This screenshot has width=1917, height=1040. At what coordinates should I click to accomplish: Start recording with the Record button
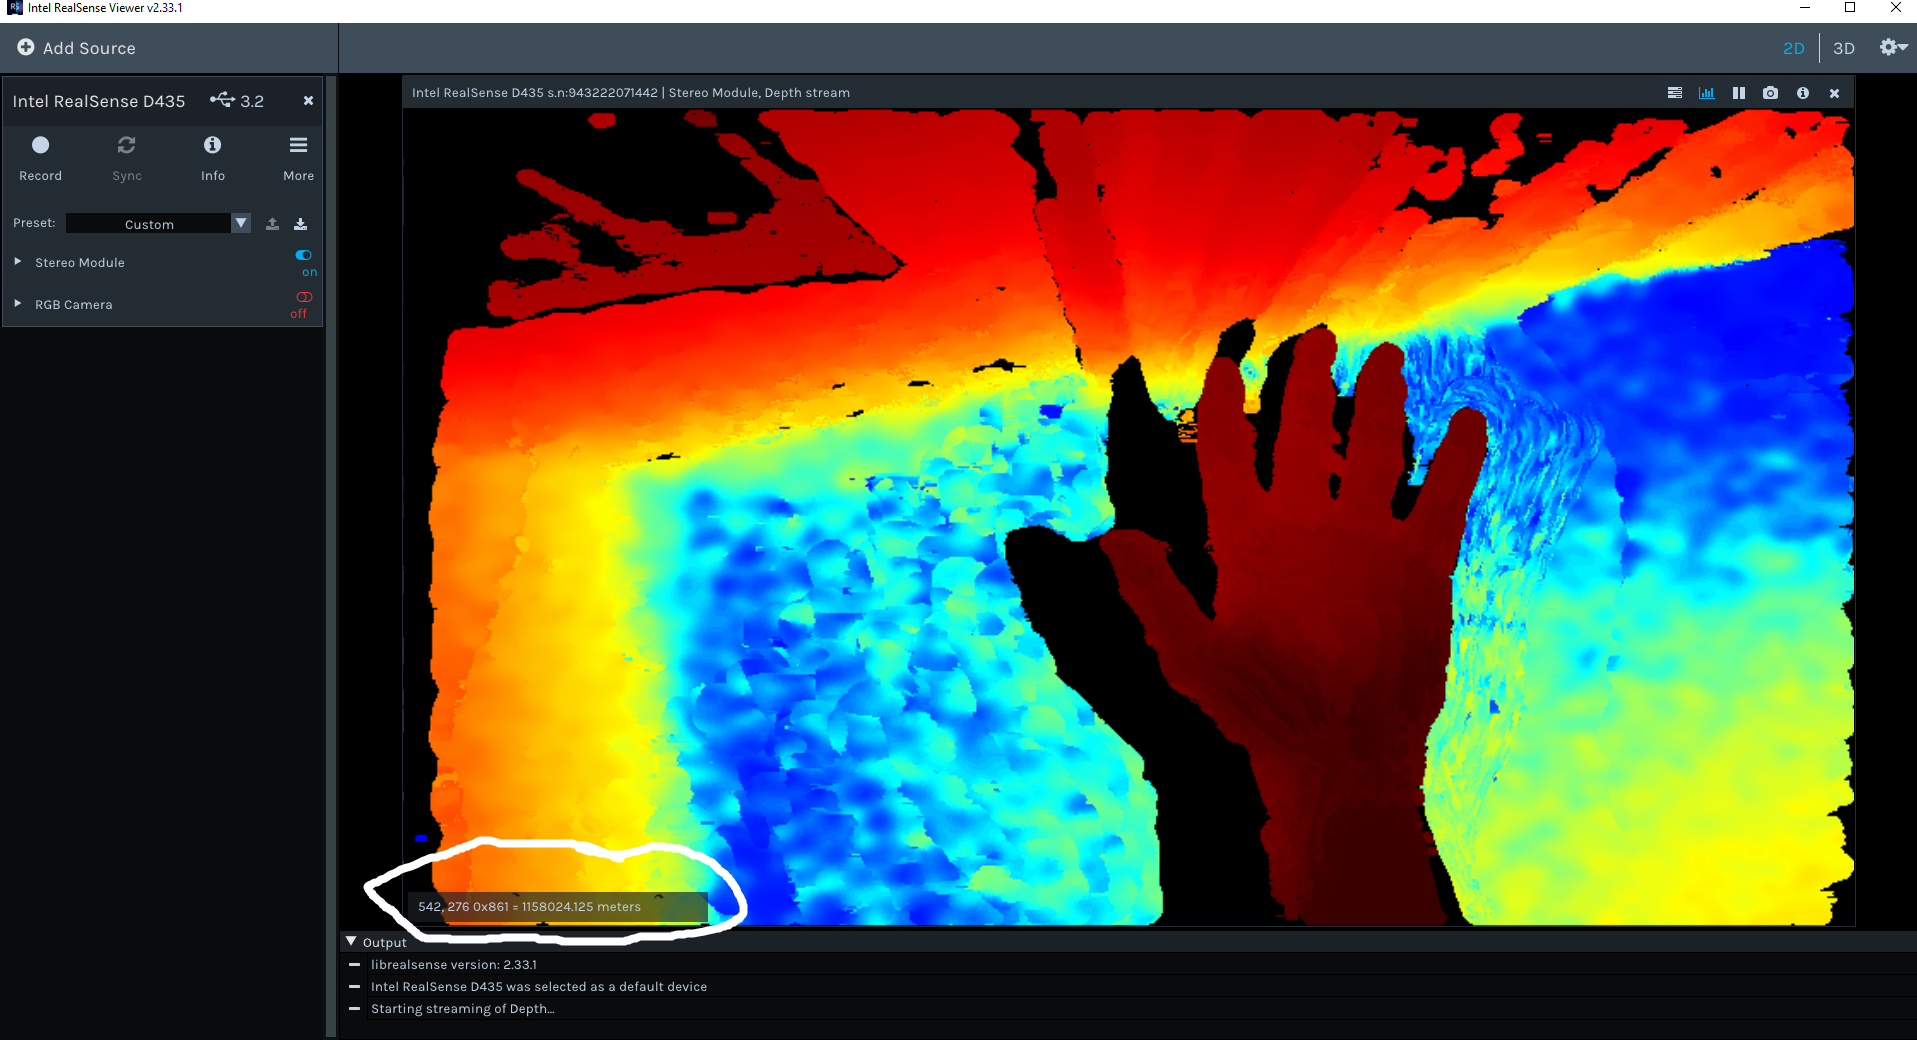tap(40, 158)
